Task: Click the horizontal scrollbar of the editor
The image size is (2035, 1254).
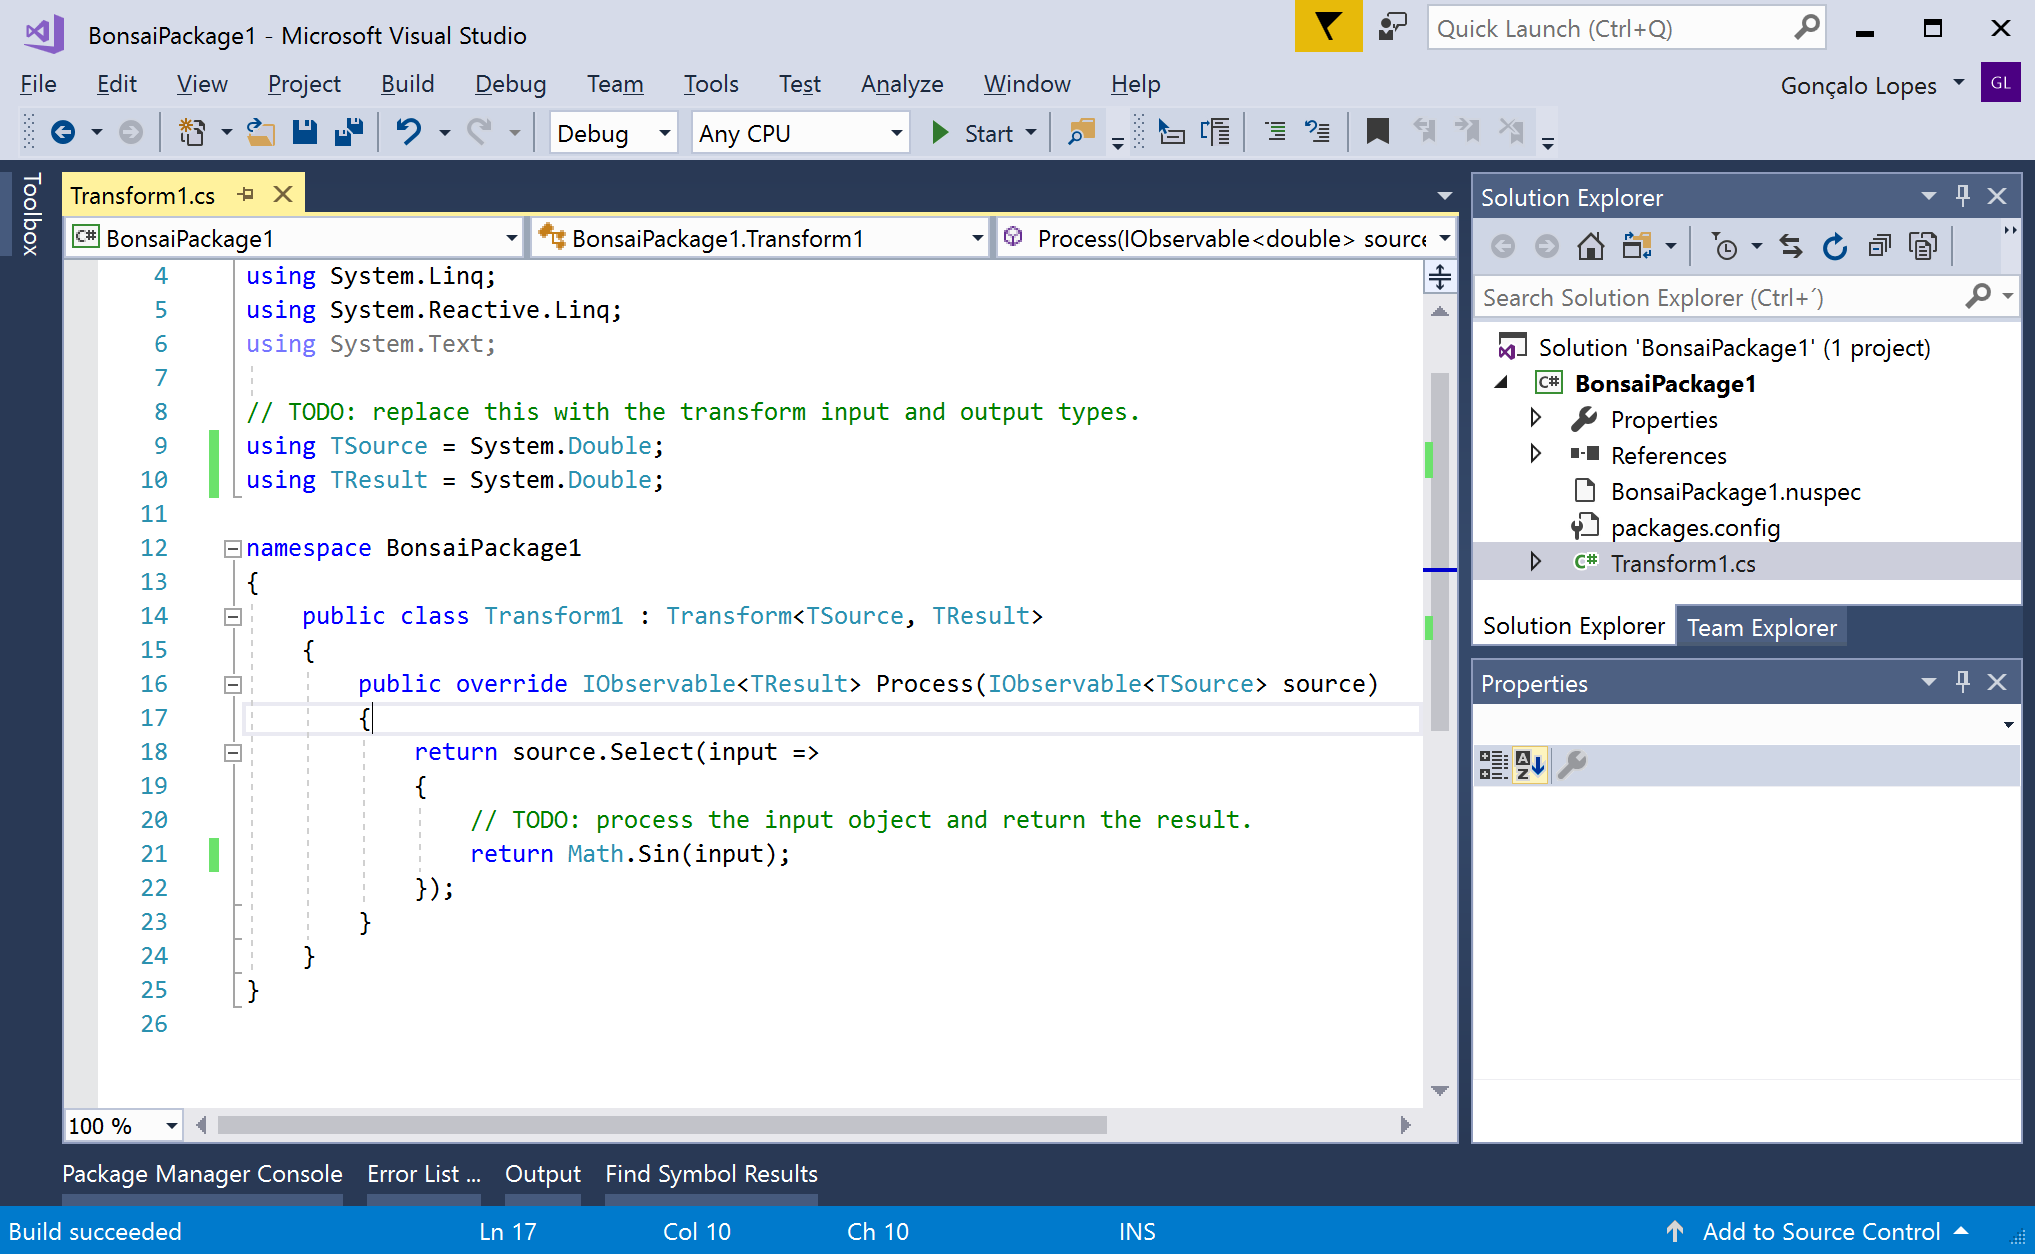Action: pos(660,1125)
